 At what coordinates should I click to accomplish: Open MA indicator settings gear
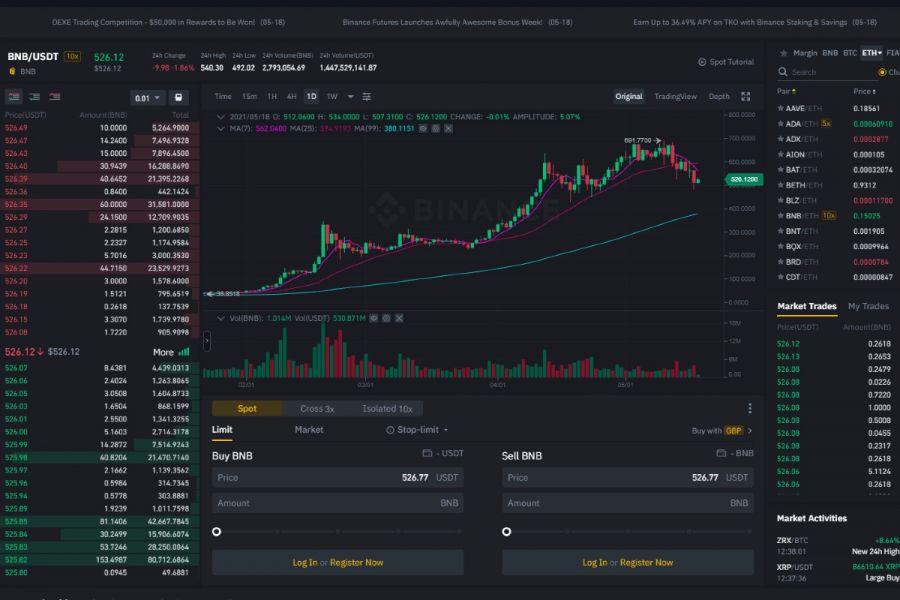tap(436, 129)
